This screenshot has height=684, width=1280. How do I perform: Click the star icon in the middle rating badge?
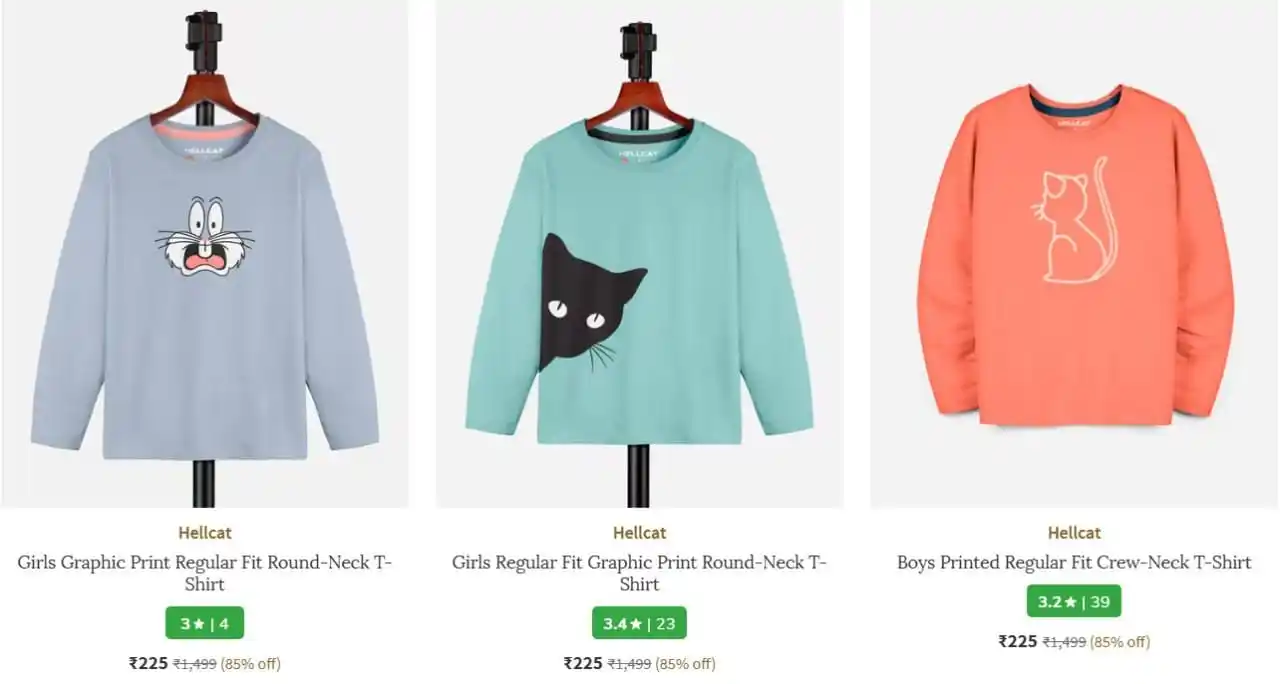pos(637,623)
